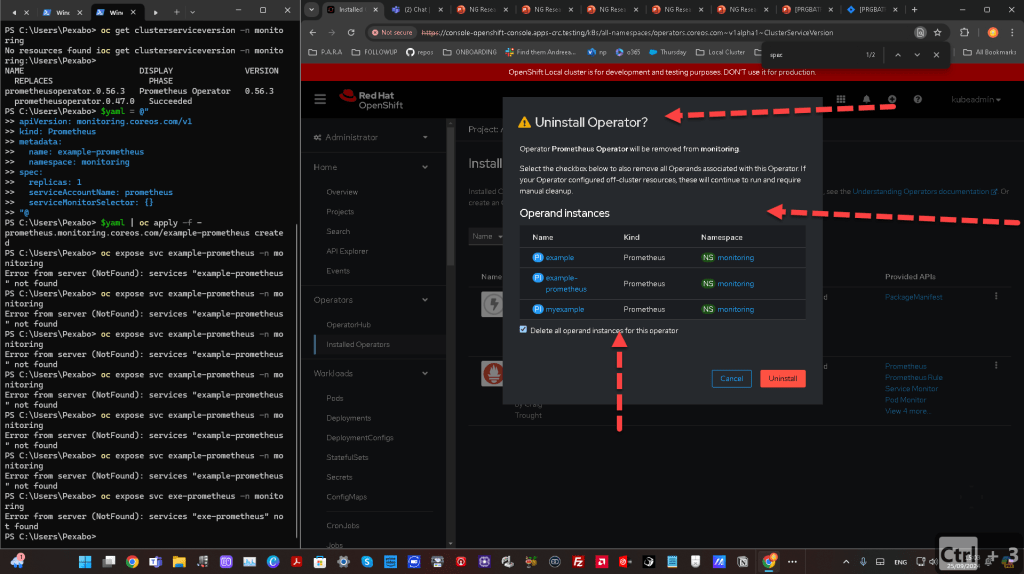Close the find-in-page bar

(x=936, y=55)
